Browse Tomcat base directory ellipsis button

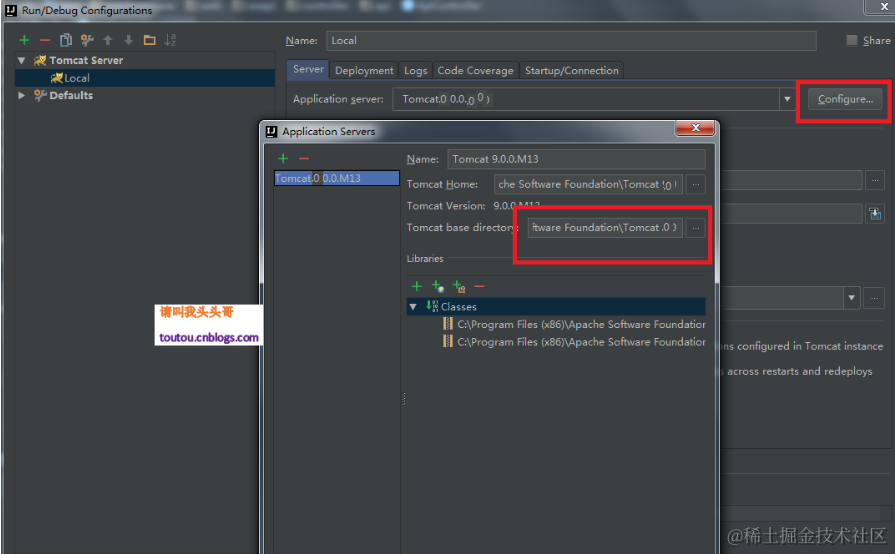[695, 228]
